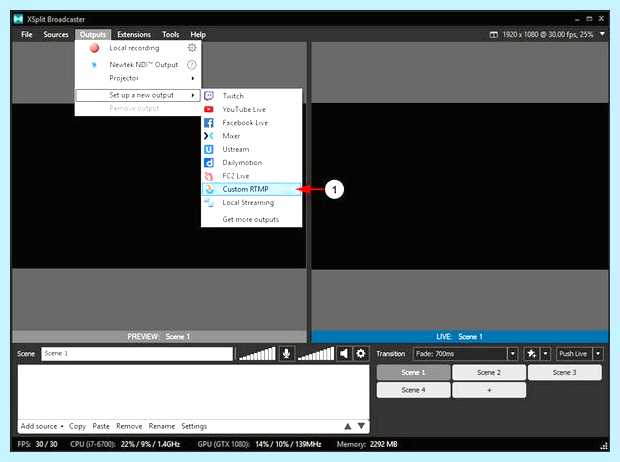Image resolution: width=620 pixels, height=462 pixels.
Task: Click Paste in source toolbar
Action: [101, 426]
